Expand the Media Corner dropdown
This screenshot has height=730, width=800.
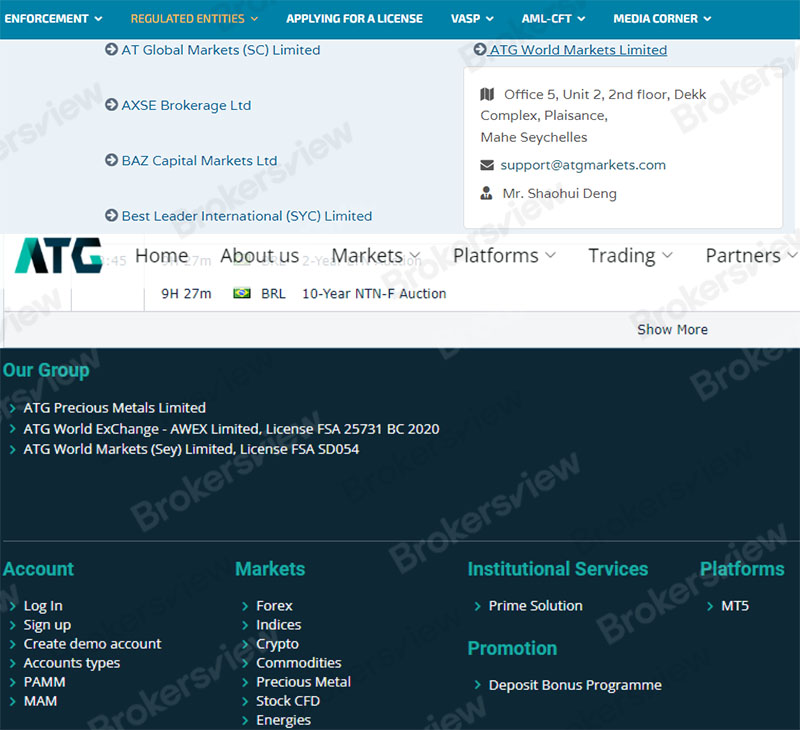[662, 18]
